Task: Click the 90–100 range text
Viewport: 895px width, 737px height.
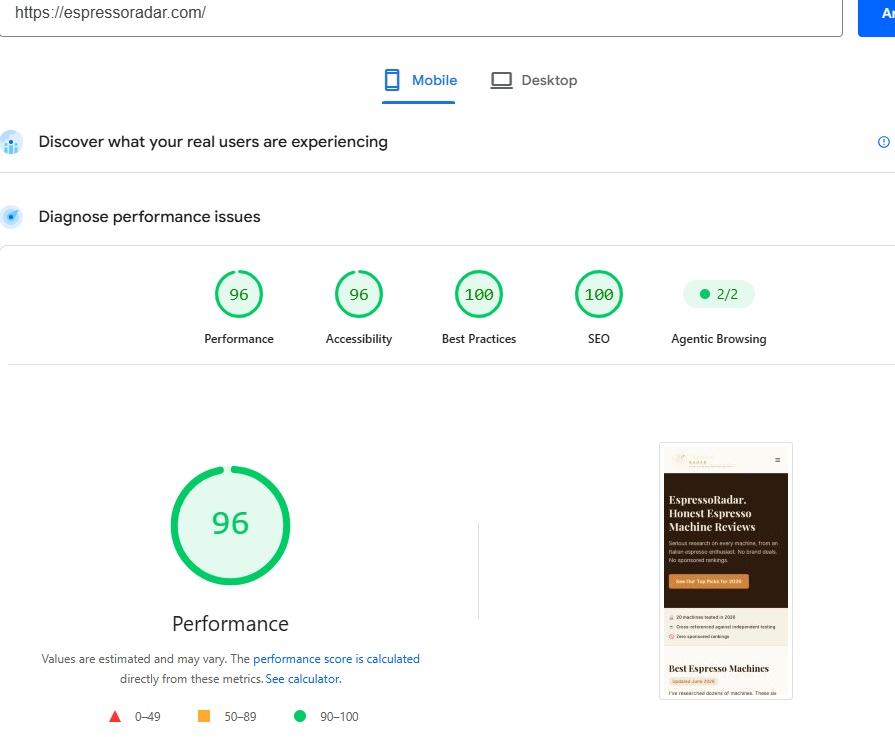Action: [x=339, y=716]
